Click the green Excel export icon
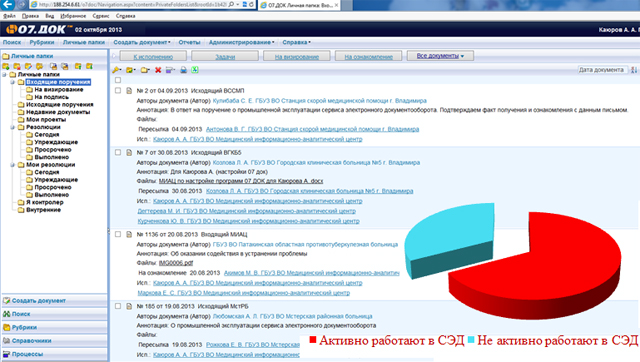Screen dimensions: 640x362 coord(195,70)
